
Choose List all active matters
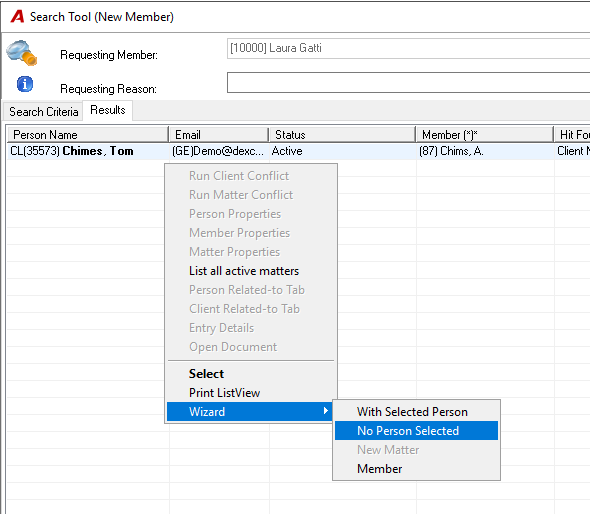pos(244,271)
